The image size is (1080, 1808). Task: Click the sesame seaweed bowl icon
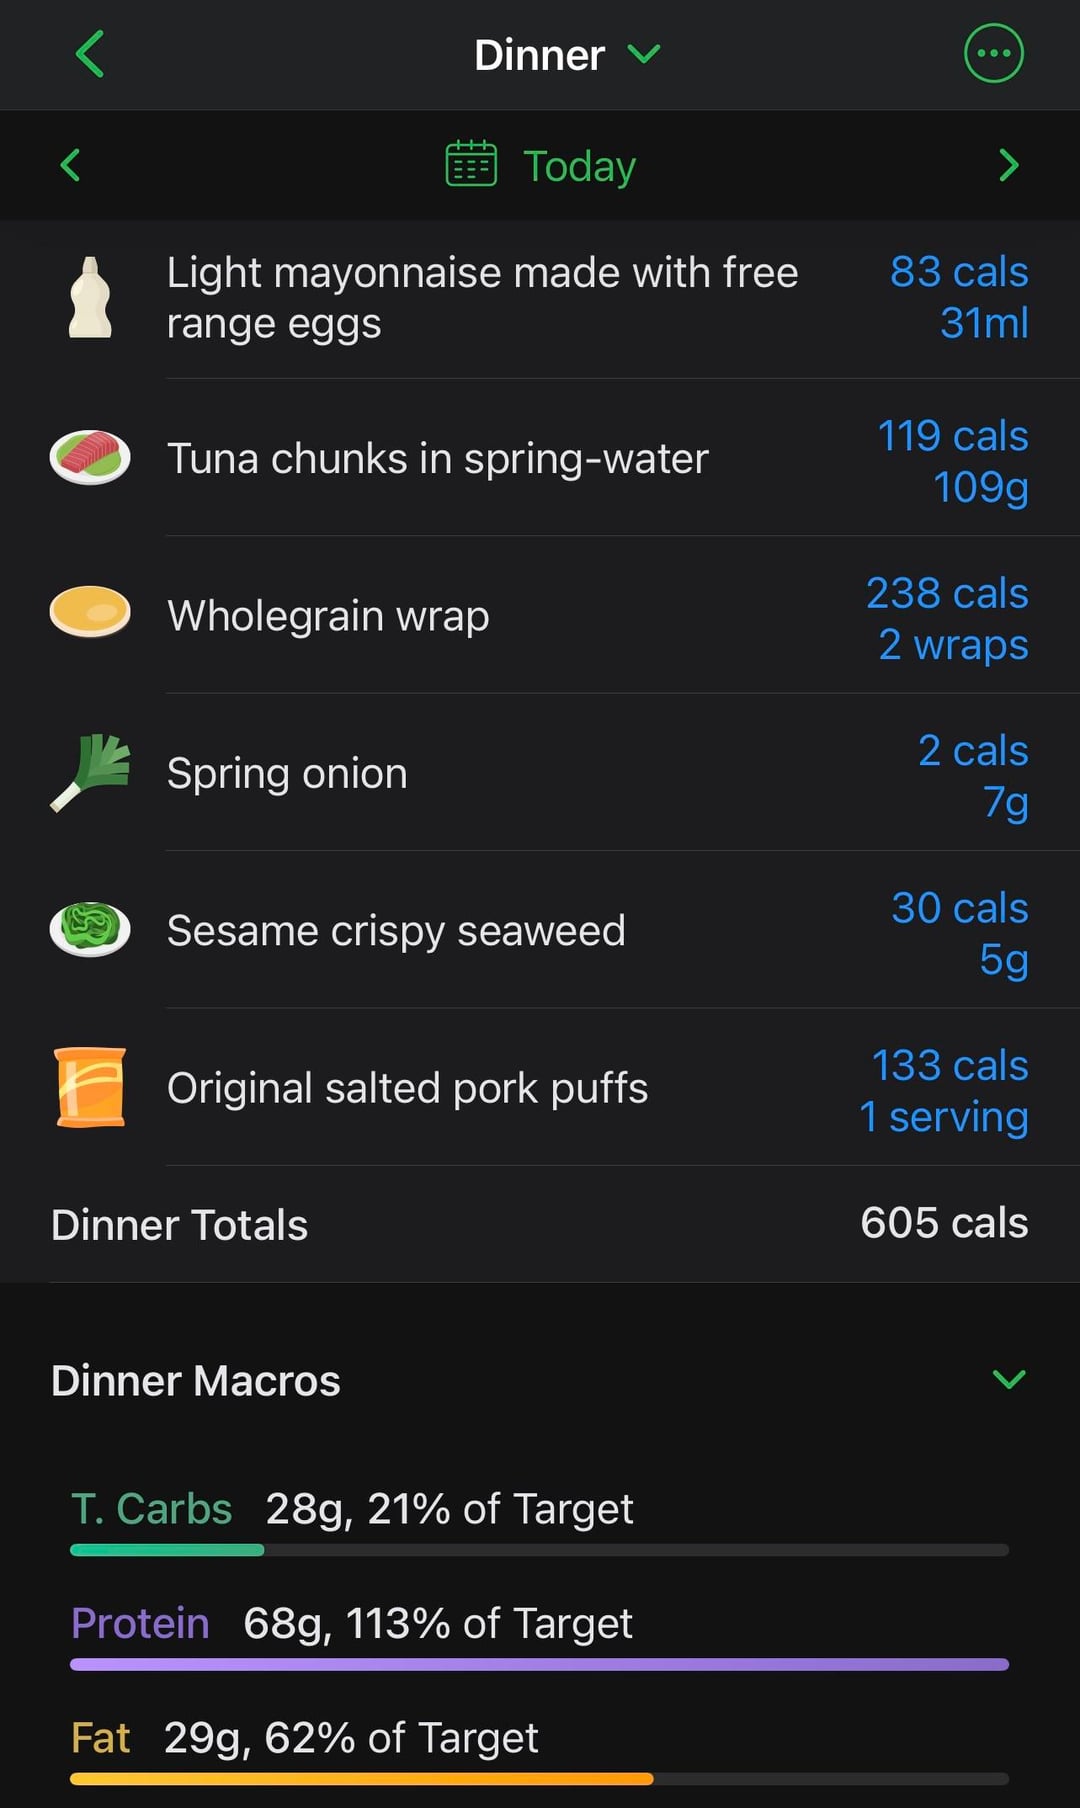point(90,929)
